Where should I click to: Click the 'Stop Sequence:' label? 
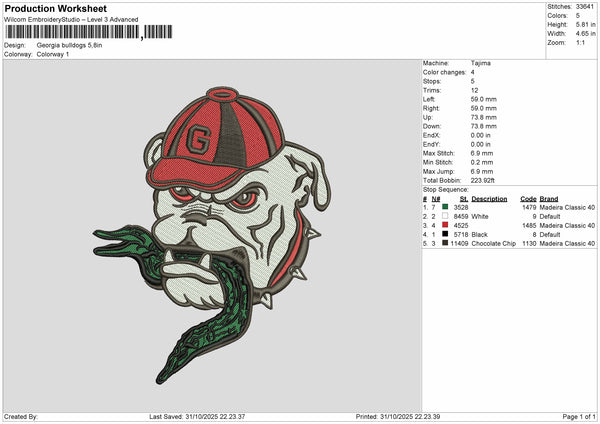(445, 190)
